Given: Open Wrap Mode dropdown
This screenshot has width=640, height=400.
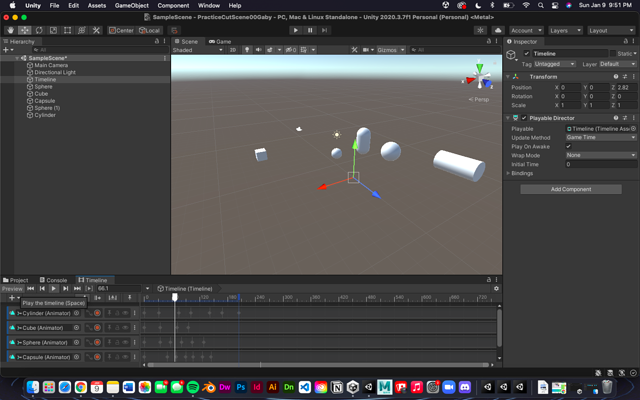Looking at the screenshot, I should (601, 155).
